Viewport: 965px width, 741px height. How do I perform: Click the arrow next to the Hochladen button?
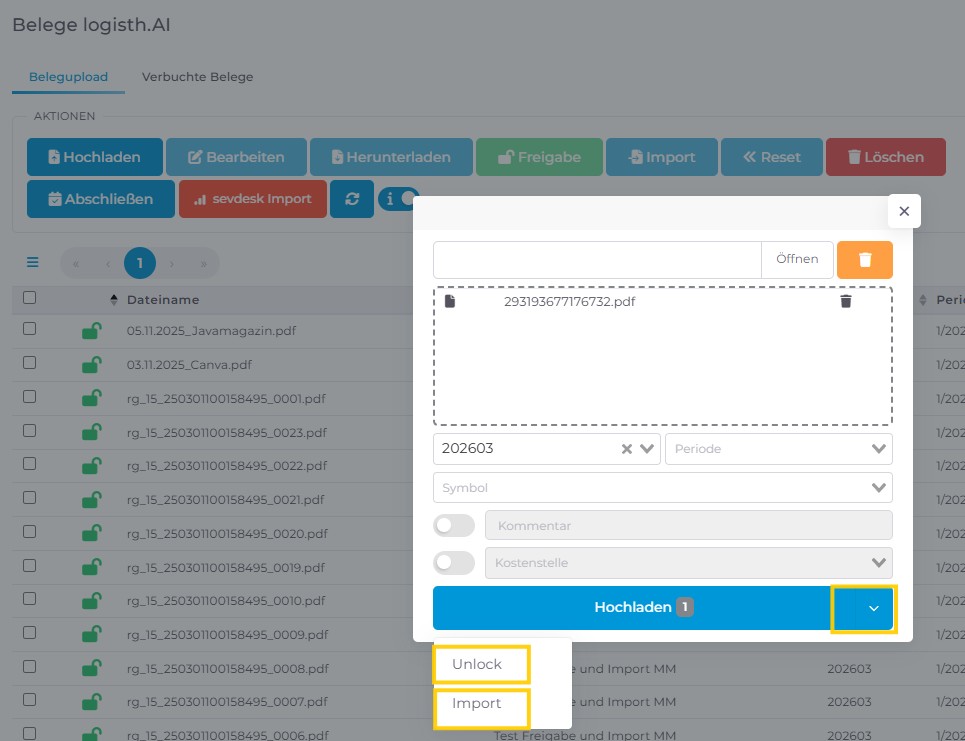(x=873, y=608)
